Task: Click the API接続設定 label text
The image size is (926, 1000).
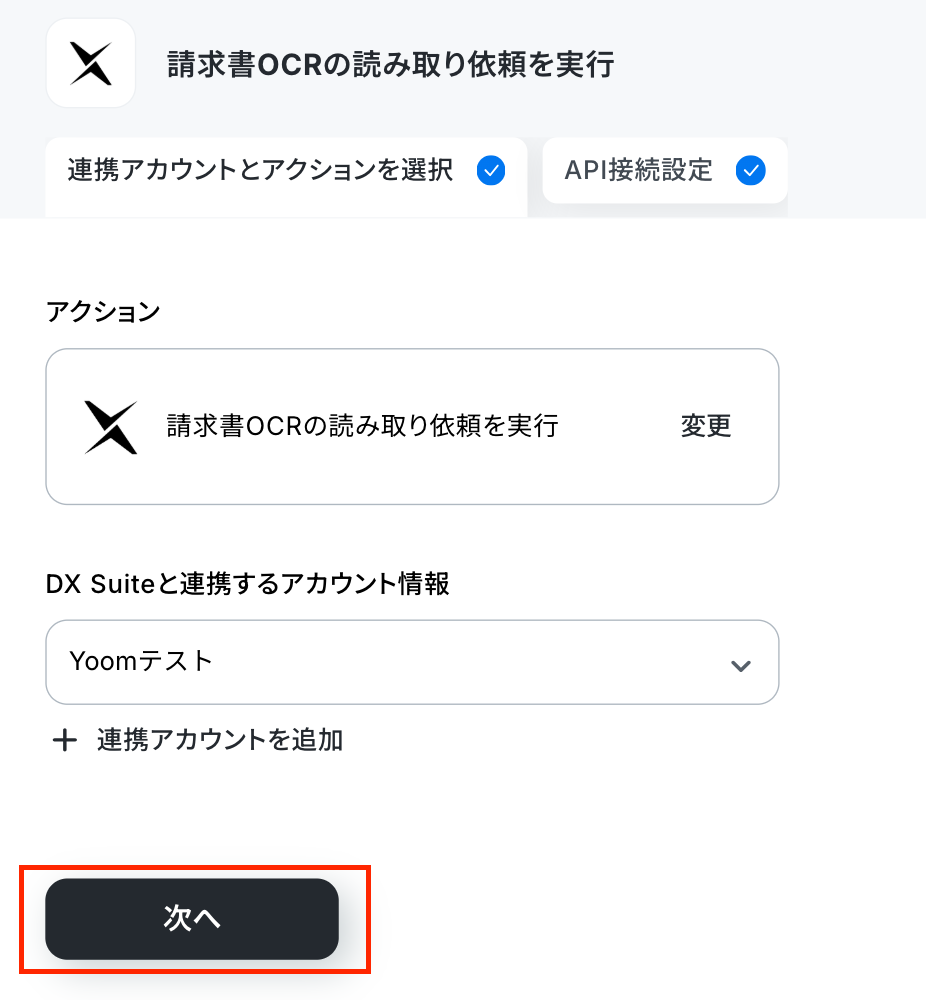Action: pos(638,170)
